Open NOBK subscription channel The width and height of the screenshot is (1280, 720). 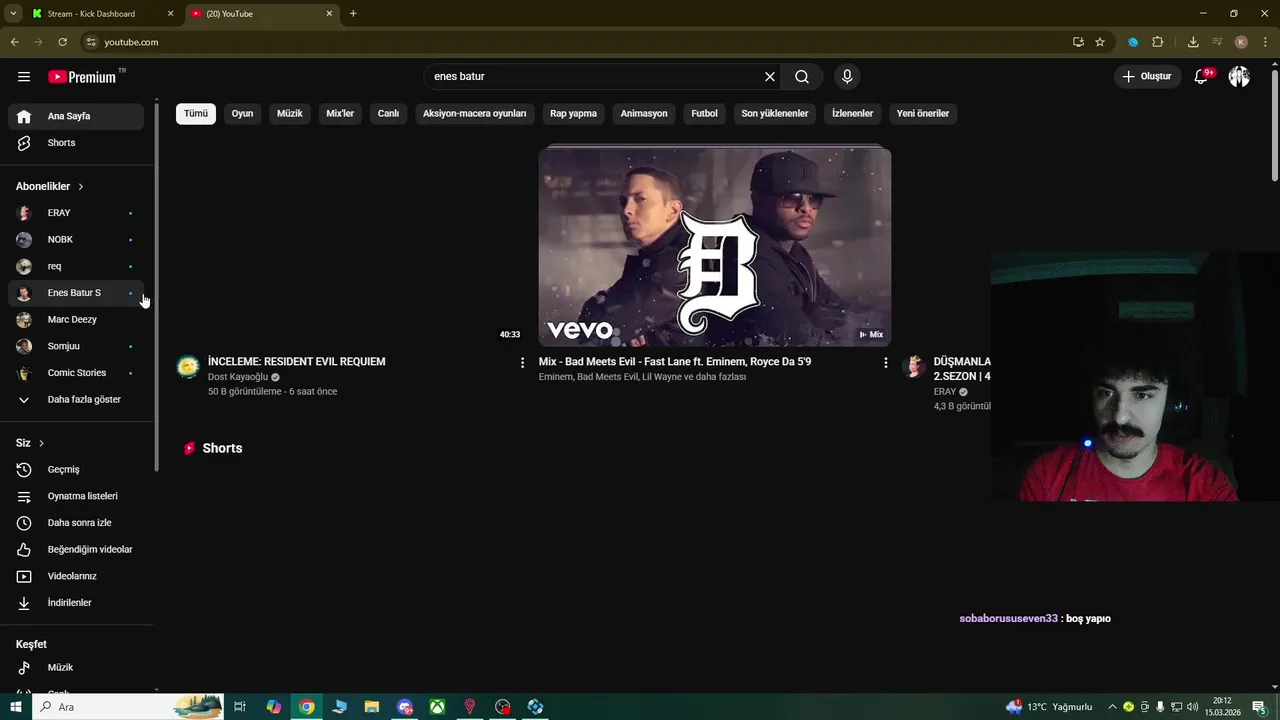[76, 240]
